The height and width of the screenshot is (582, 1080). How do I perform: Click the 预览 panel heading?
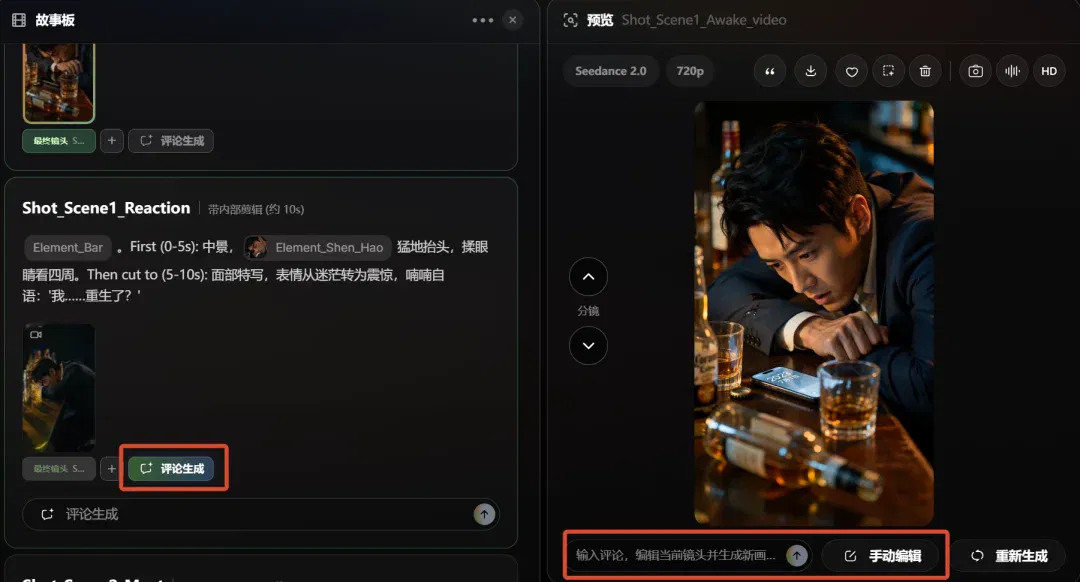coord(599,20)
